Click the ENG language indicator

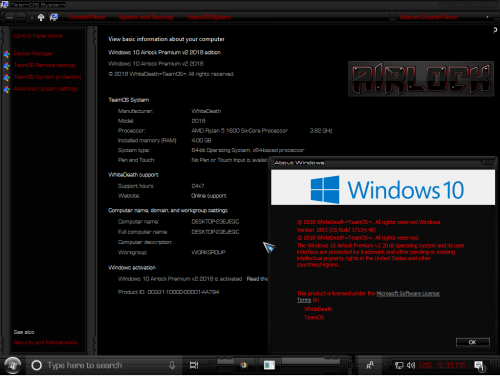click(x=425, y=366)
